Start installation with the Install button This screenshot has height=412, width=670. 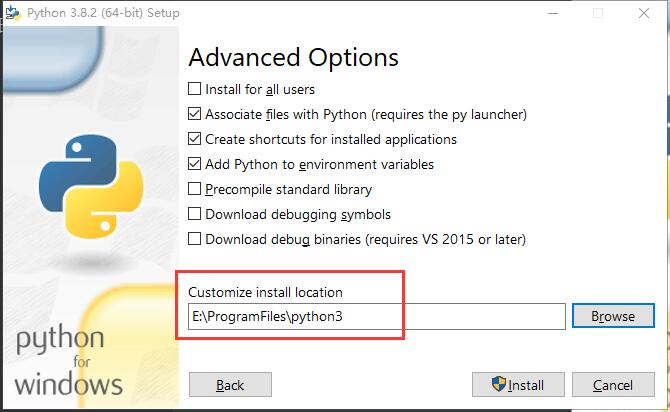(x=518, y=385)
